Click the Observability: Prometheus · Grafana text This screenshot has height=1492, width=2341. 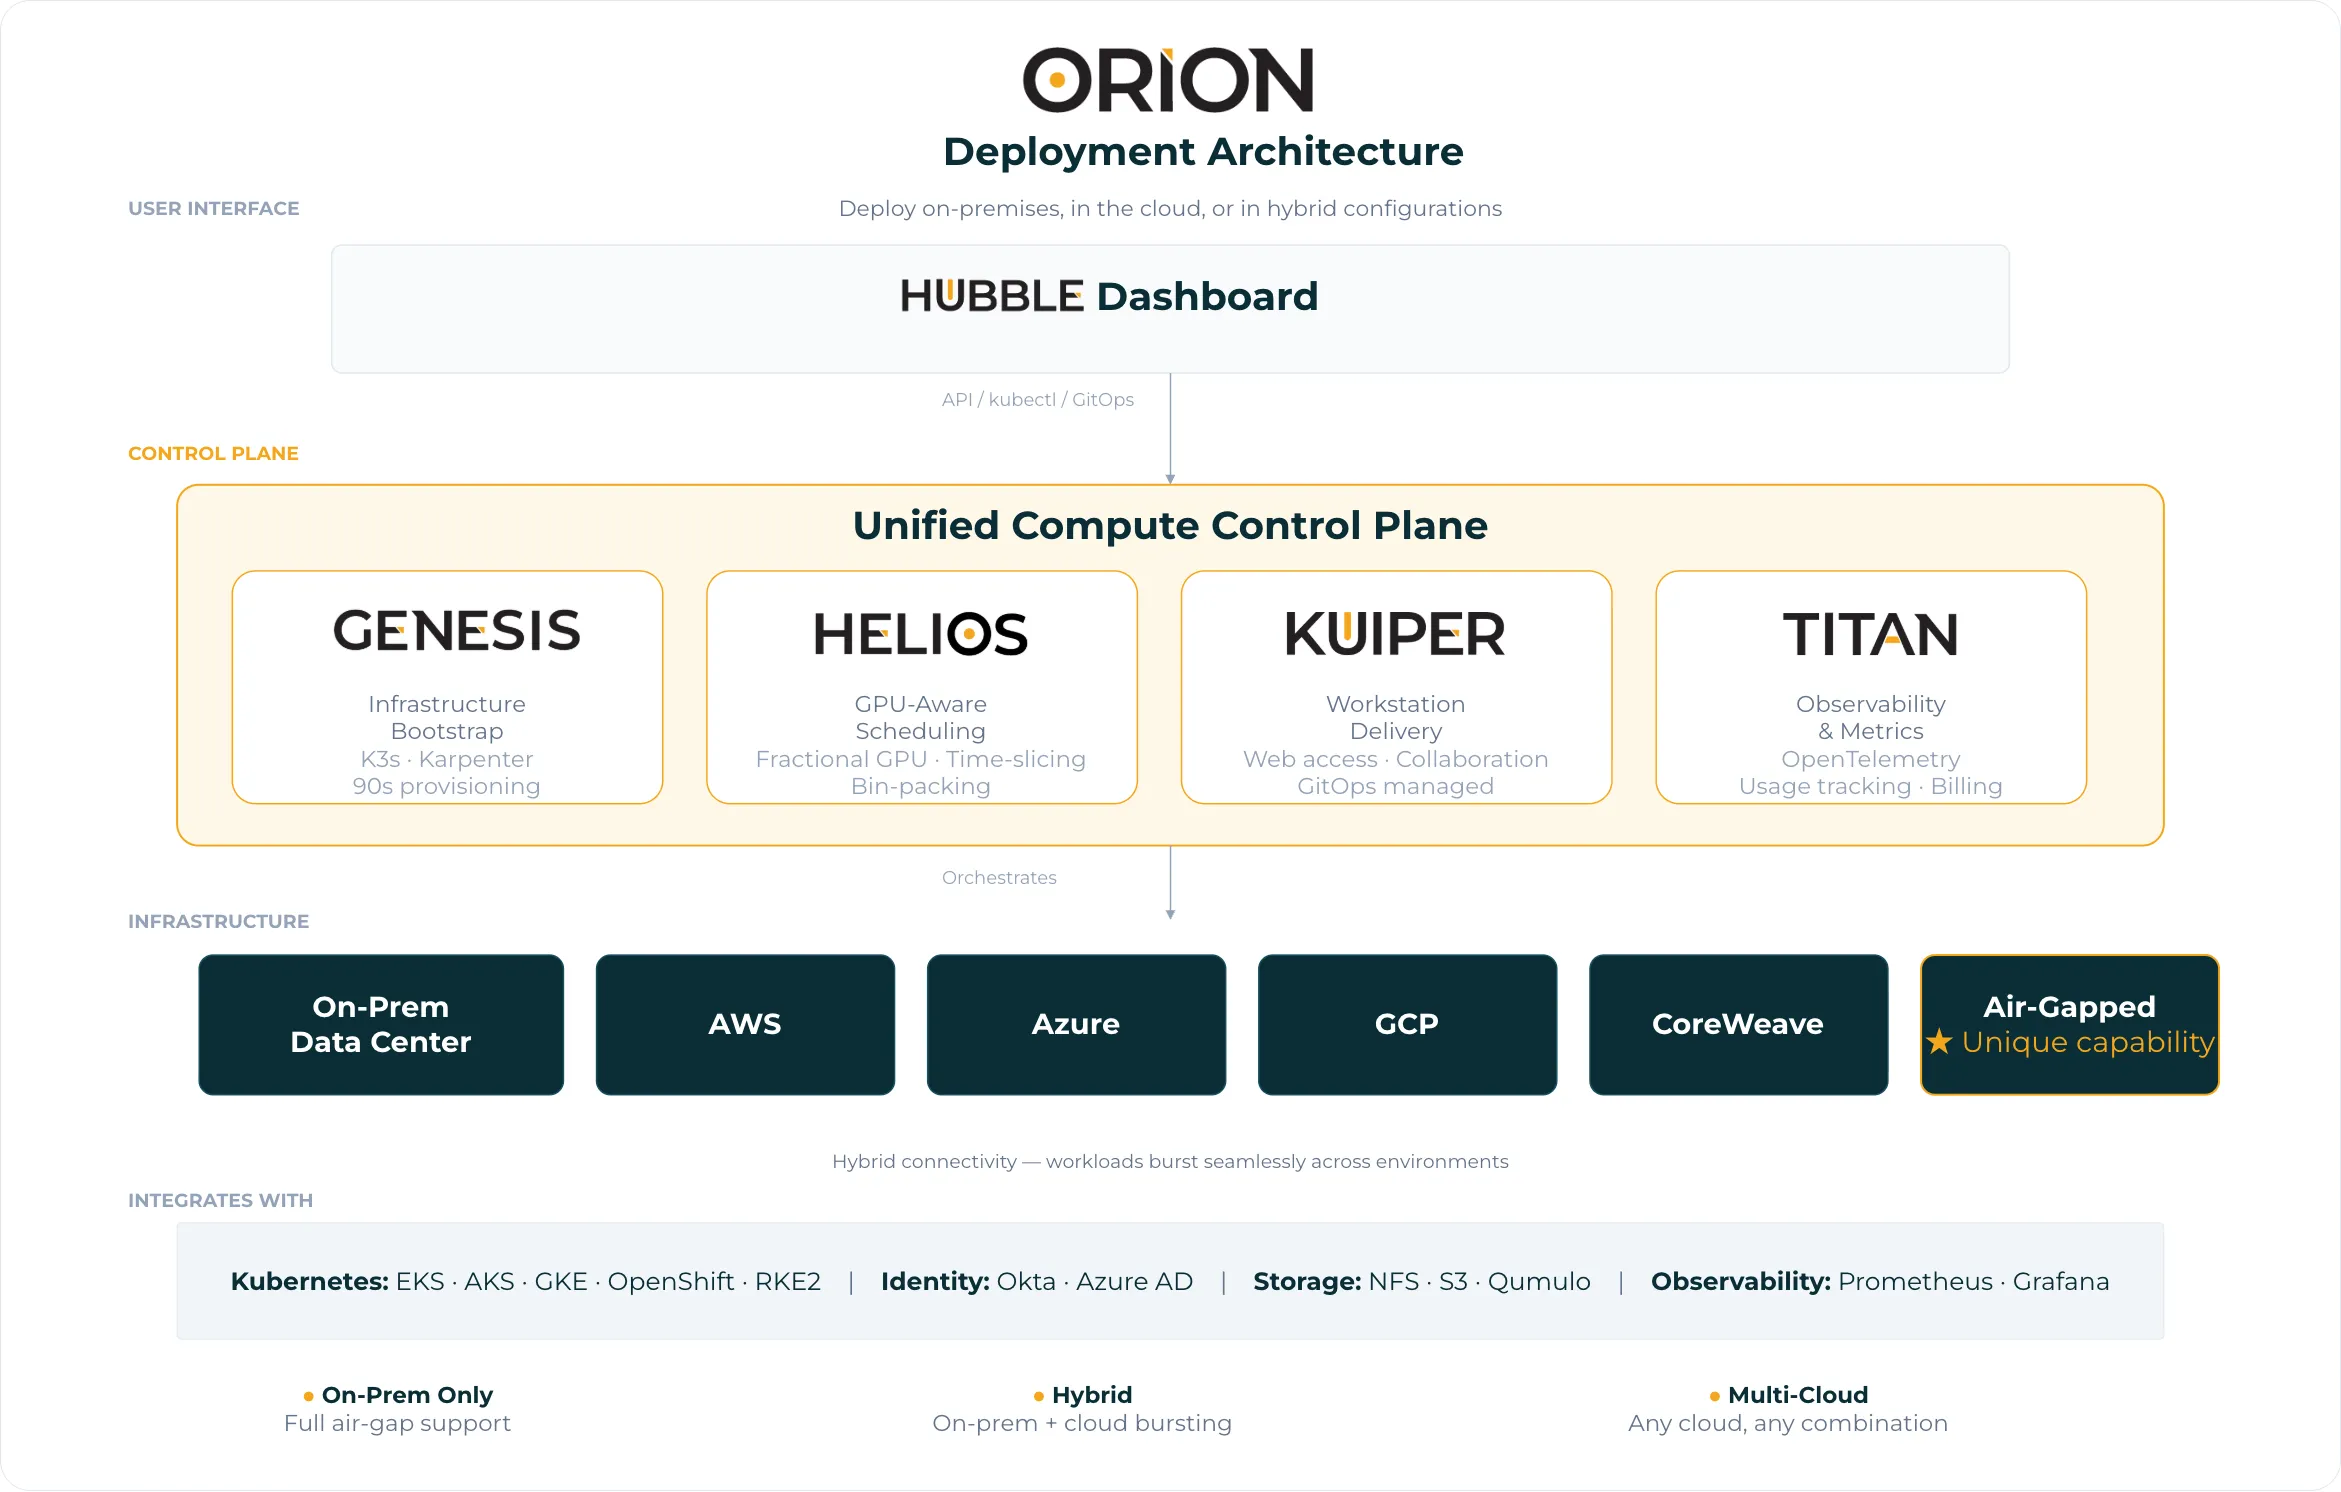pos(1880,1282)
